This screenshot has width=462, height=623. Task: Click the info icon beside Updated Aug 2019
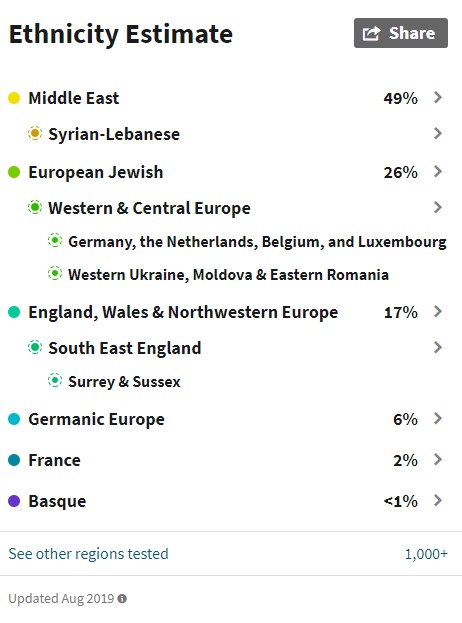pyautogui.click(x=122, y=598)
